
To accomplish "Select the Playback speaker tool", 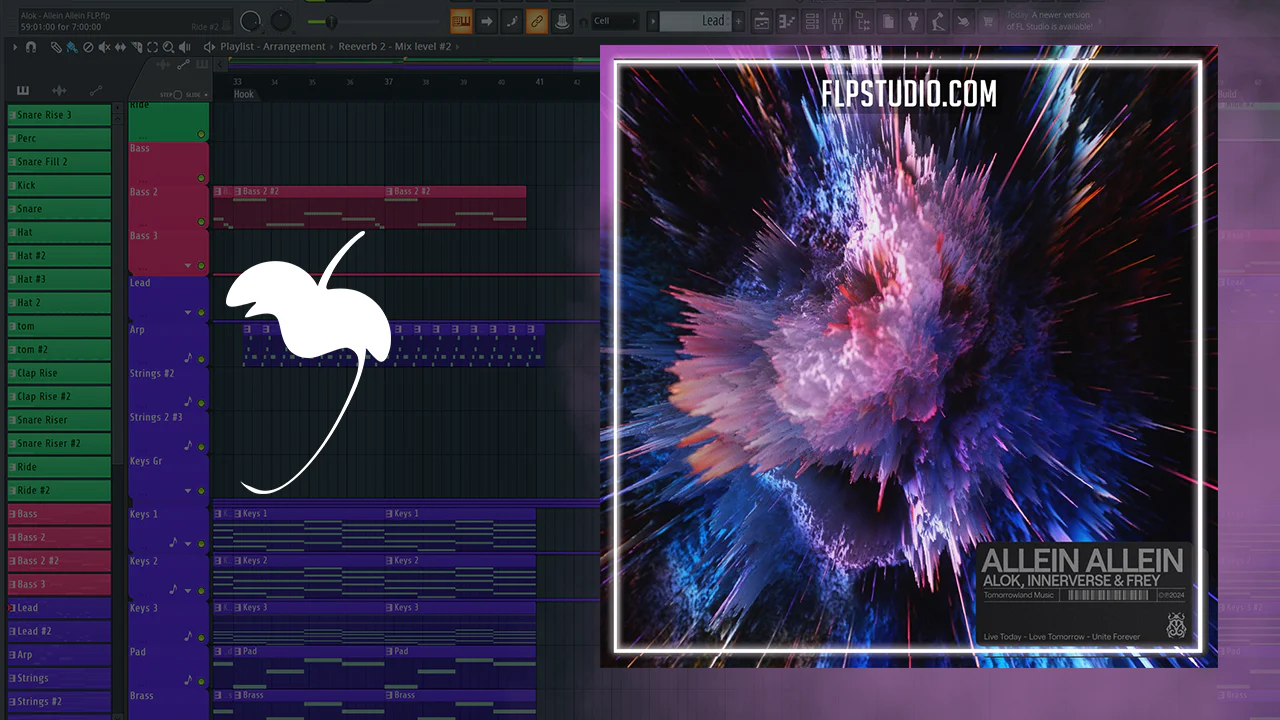I will tap(184, 47).
